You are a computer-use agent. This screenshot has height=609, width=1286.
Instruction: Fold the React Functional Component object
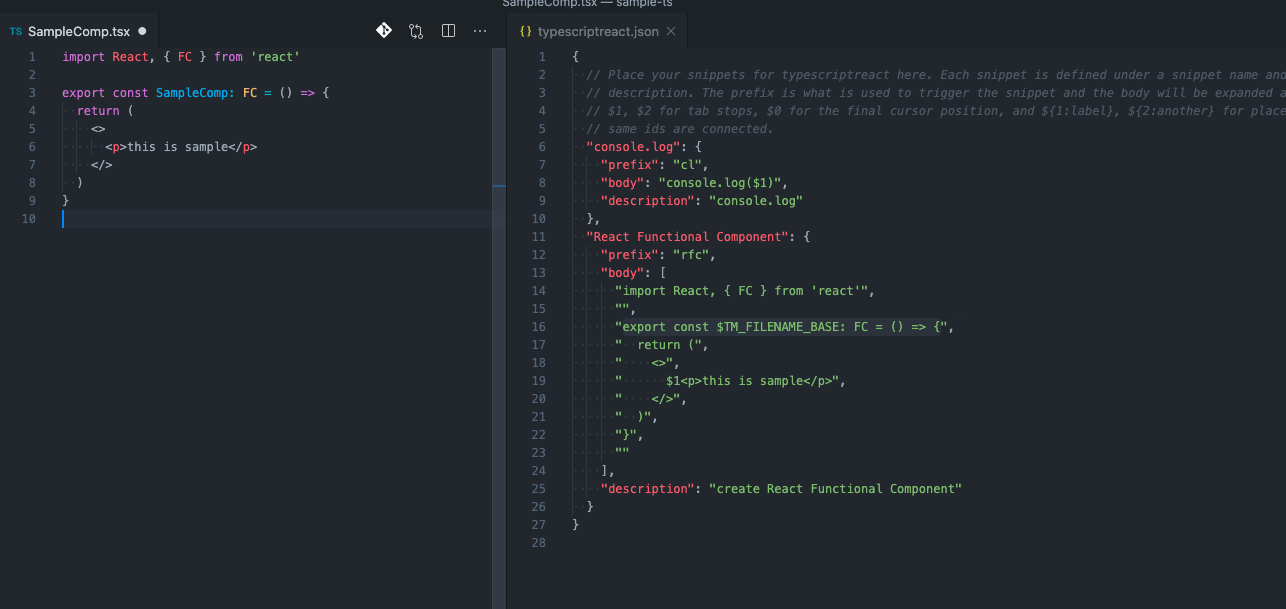[561, 236]
